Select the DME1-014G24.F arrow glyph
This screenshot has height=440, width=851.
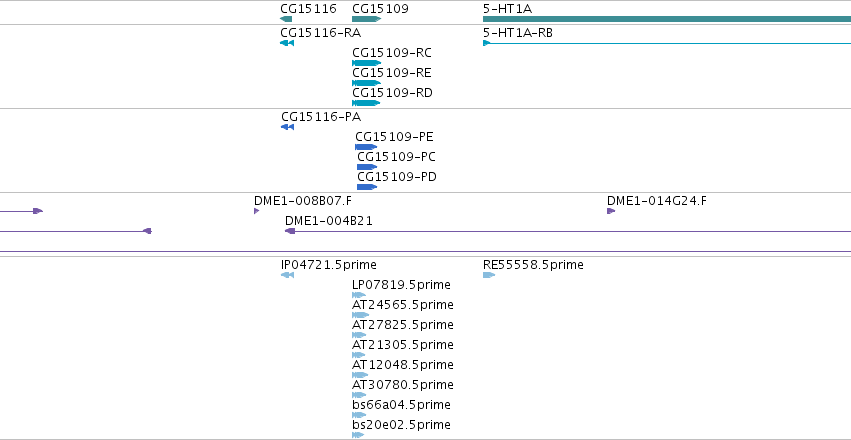coord(611,211)
